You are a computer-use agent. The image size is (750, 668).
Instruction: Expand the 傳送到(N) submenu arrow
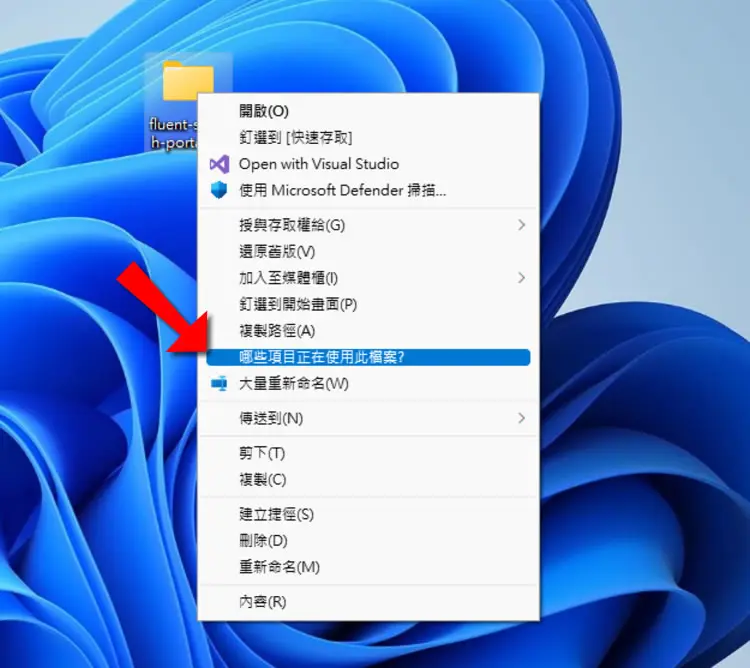(521, 418)
